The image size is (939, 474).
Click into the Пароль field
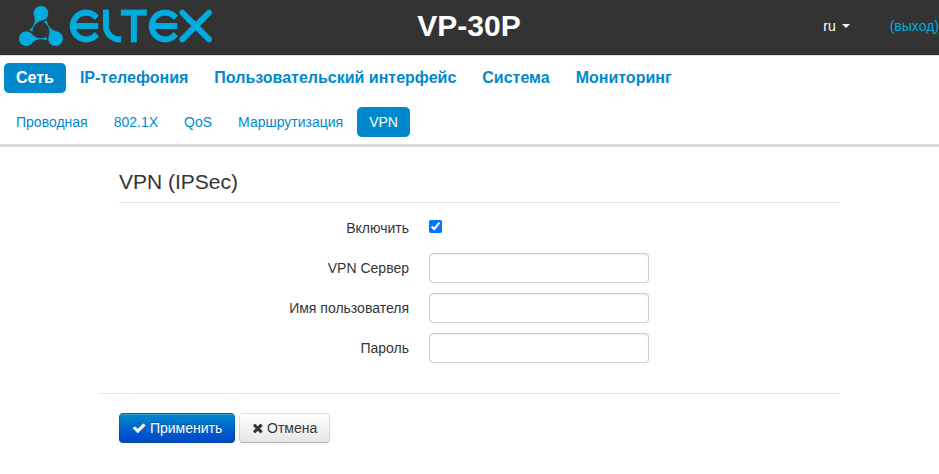538,348
